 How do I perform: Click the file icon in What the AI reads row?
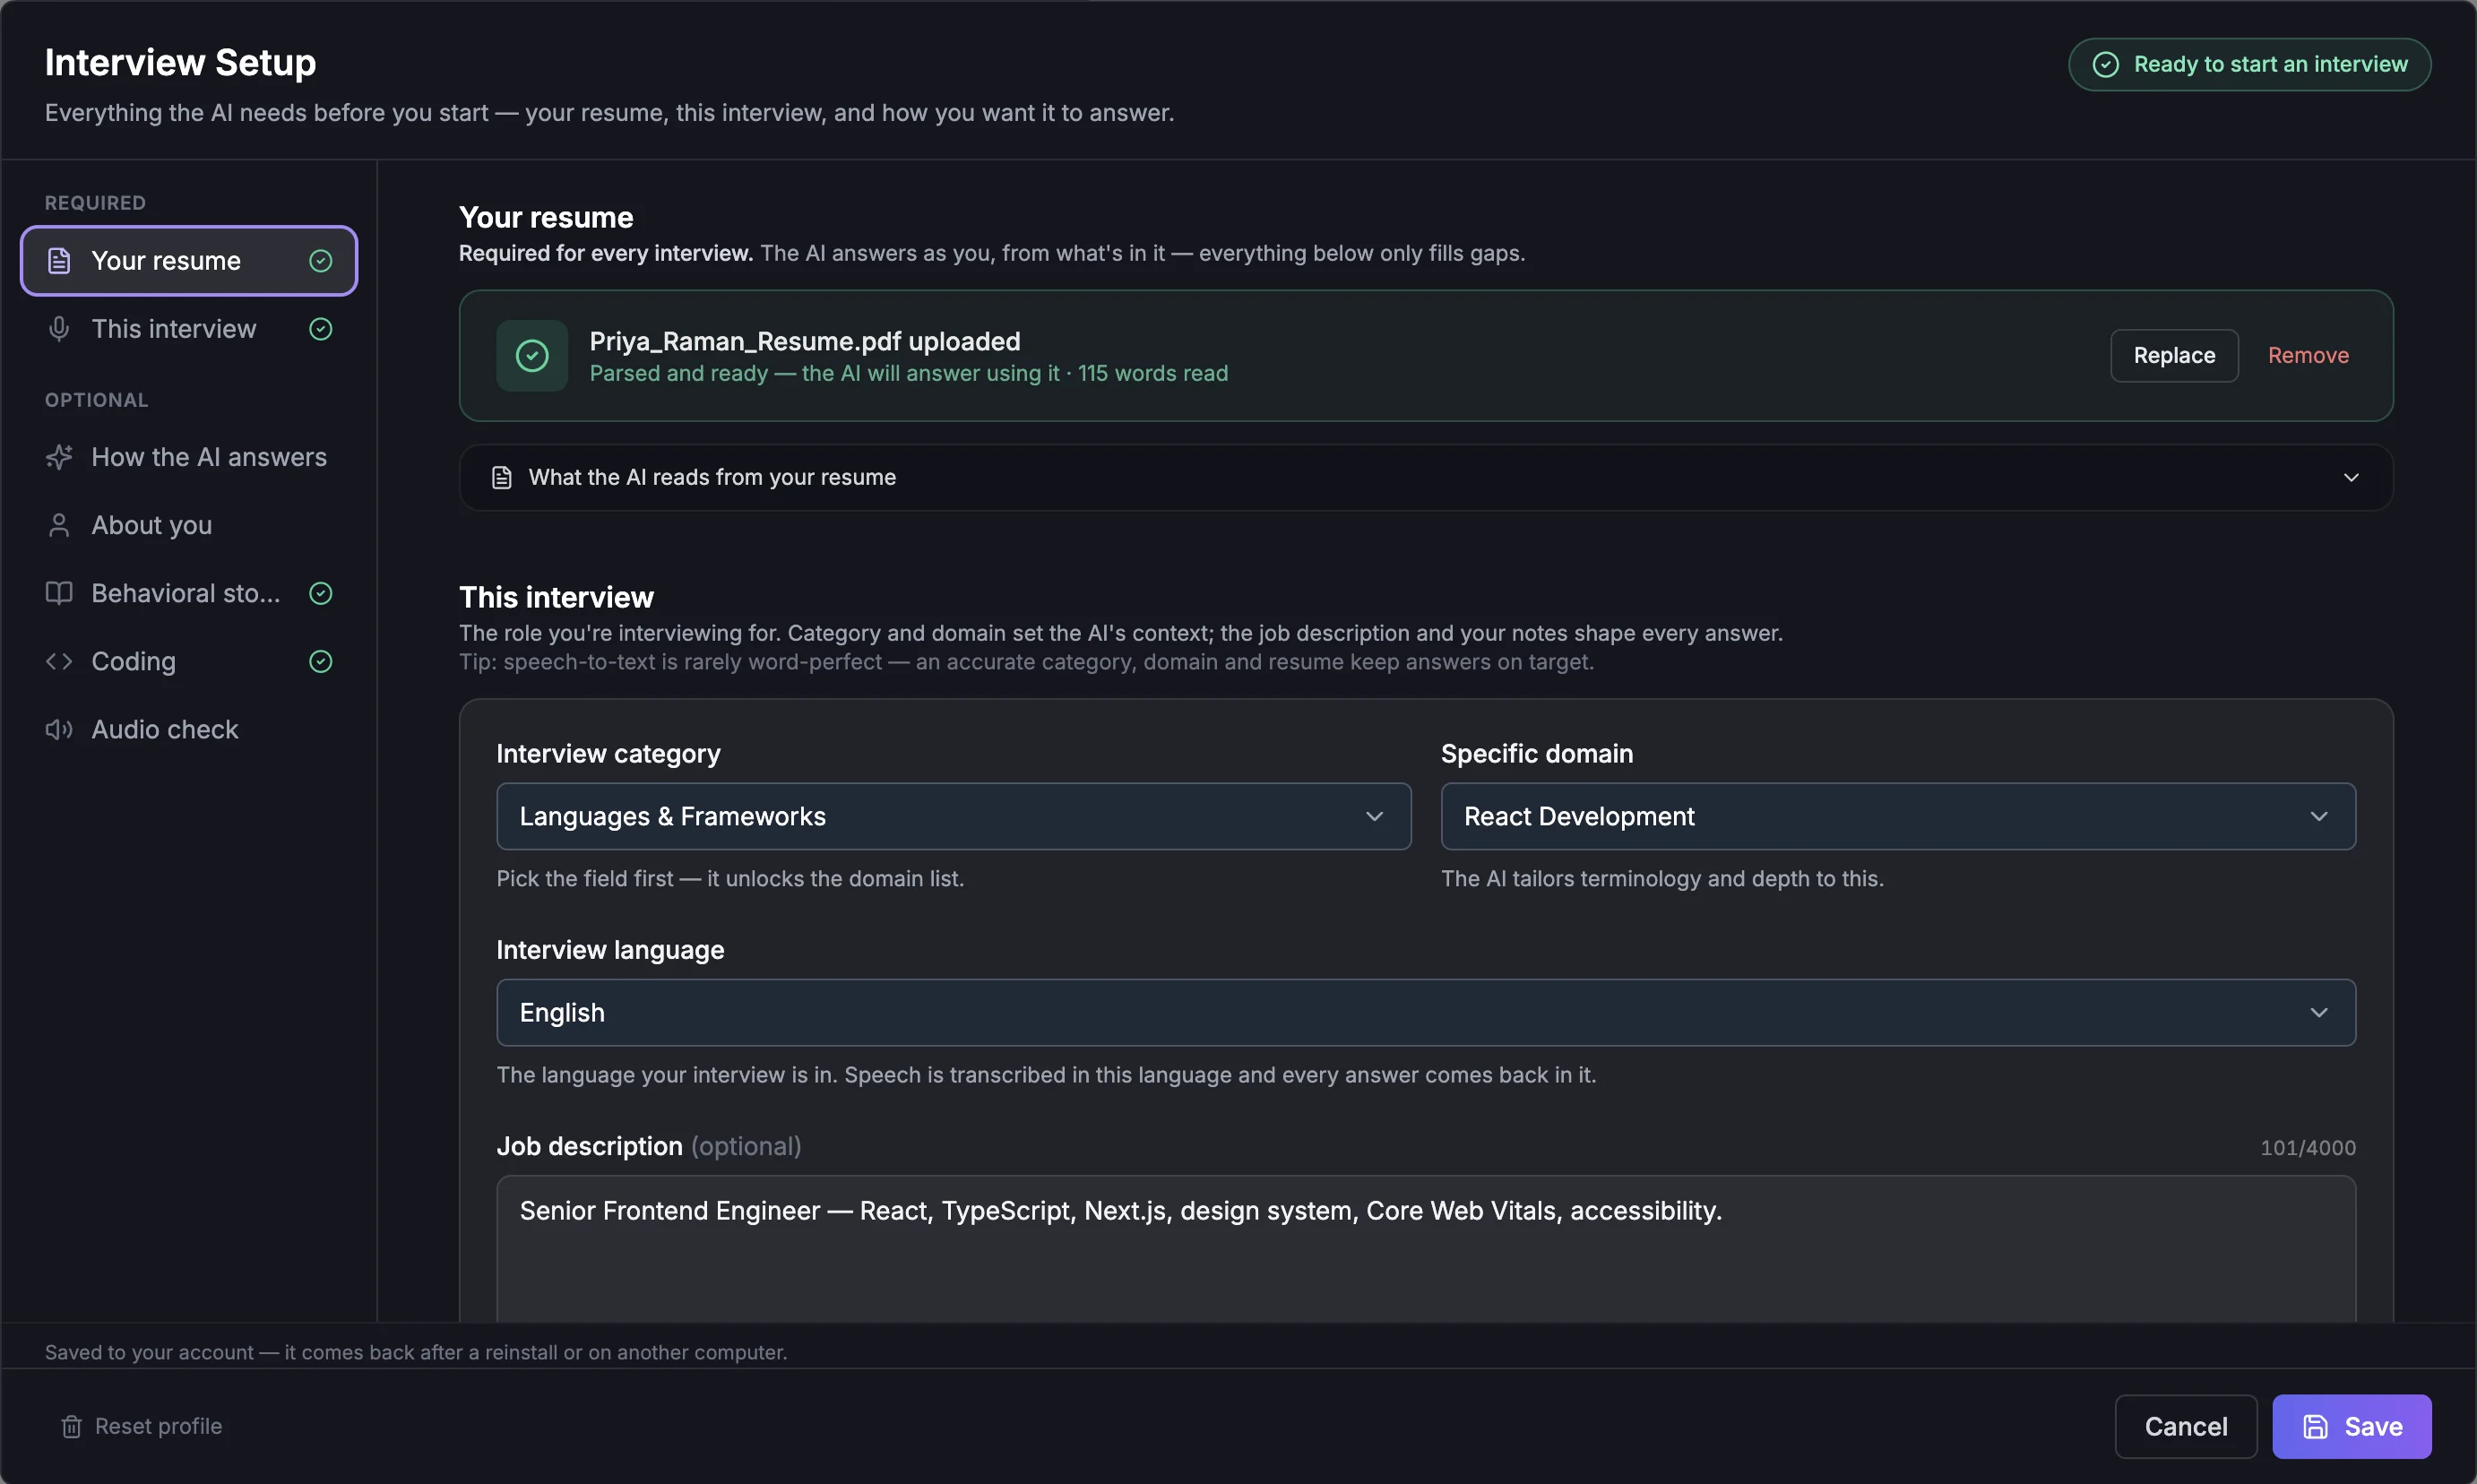coord(502,478)
